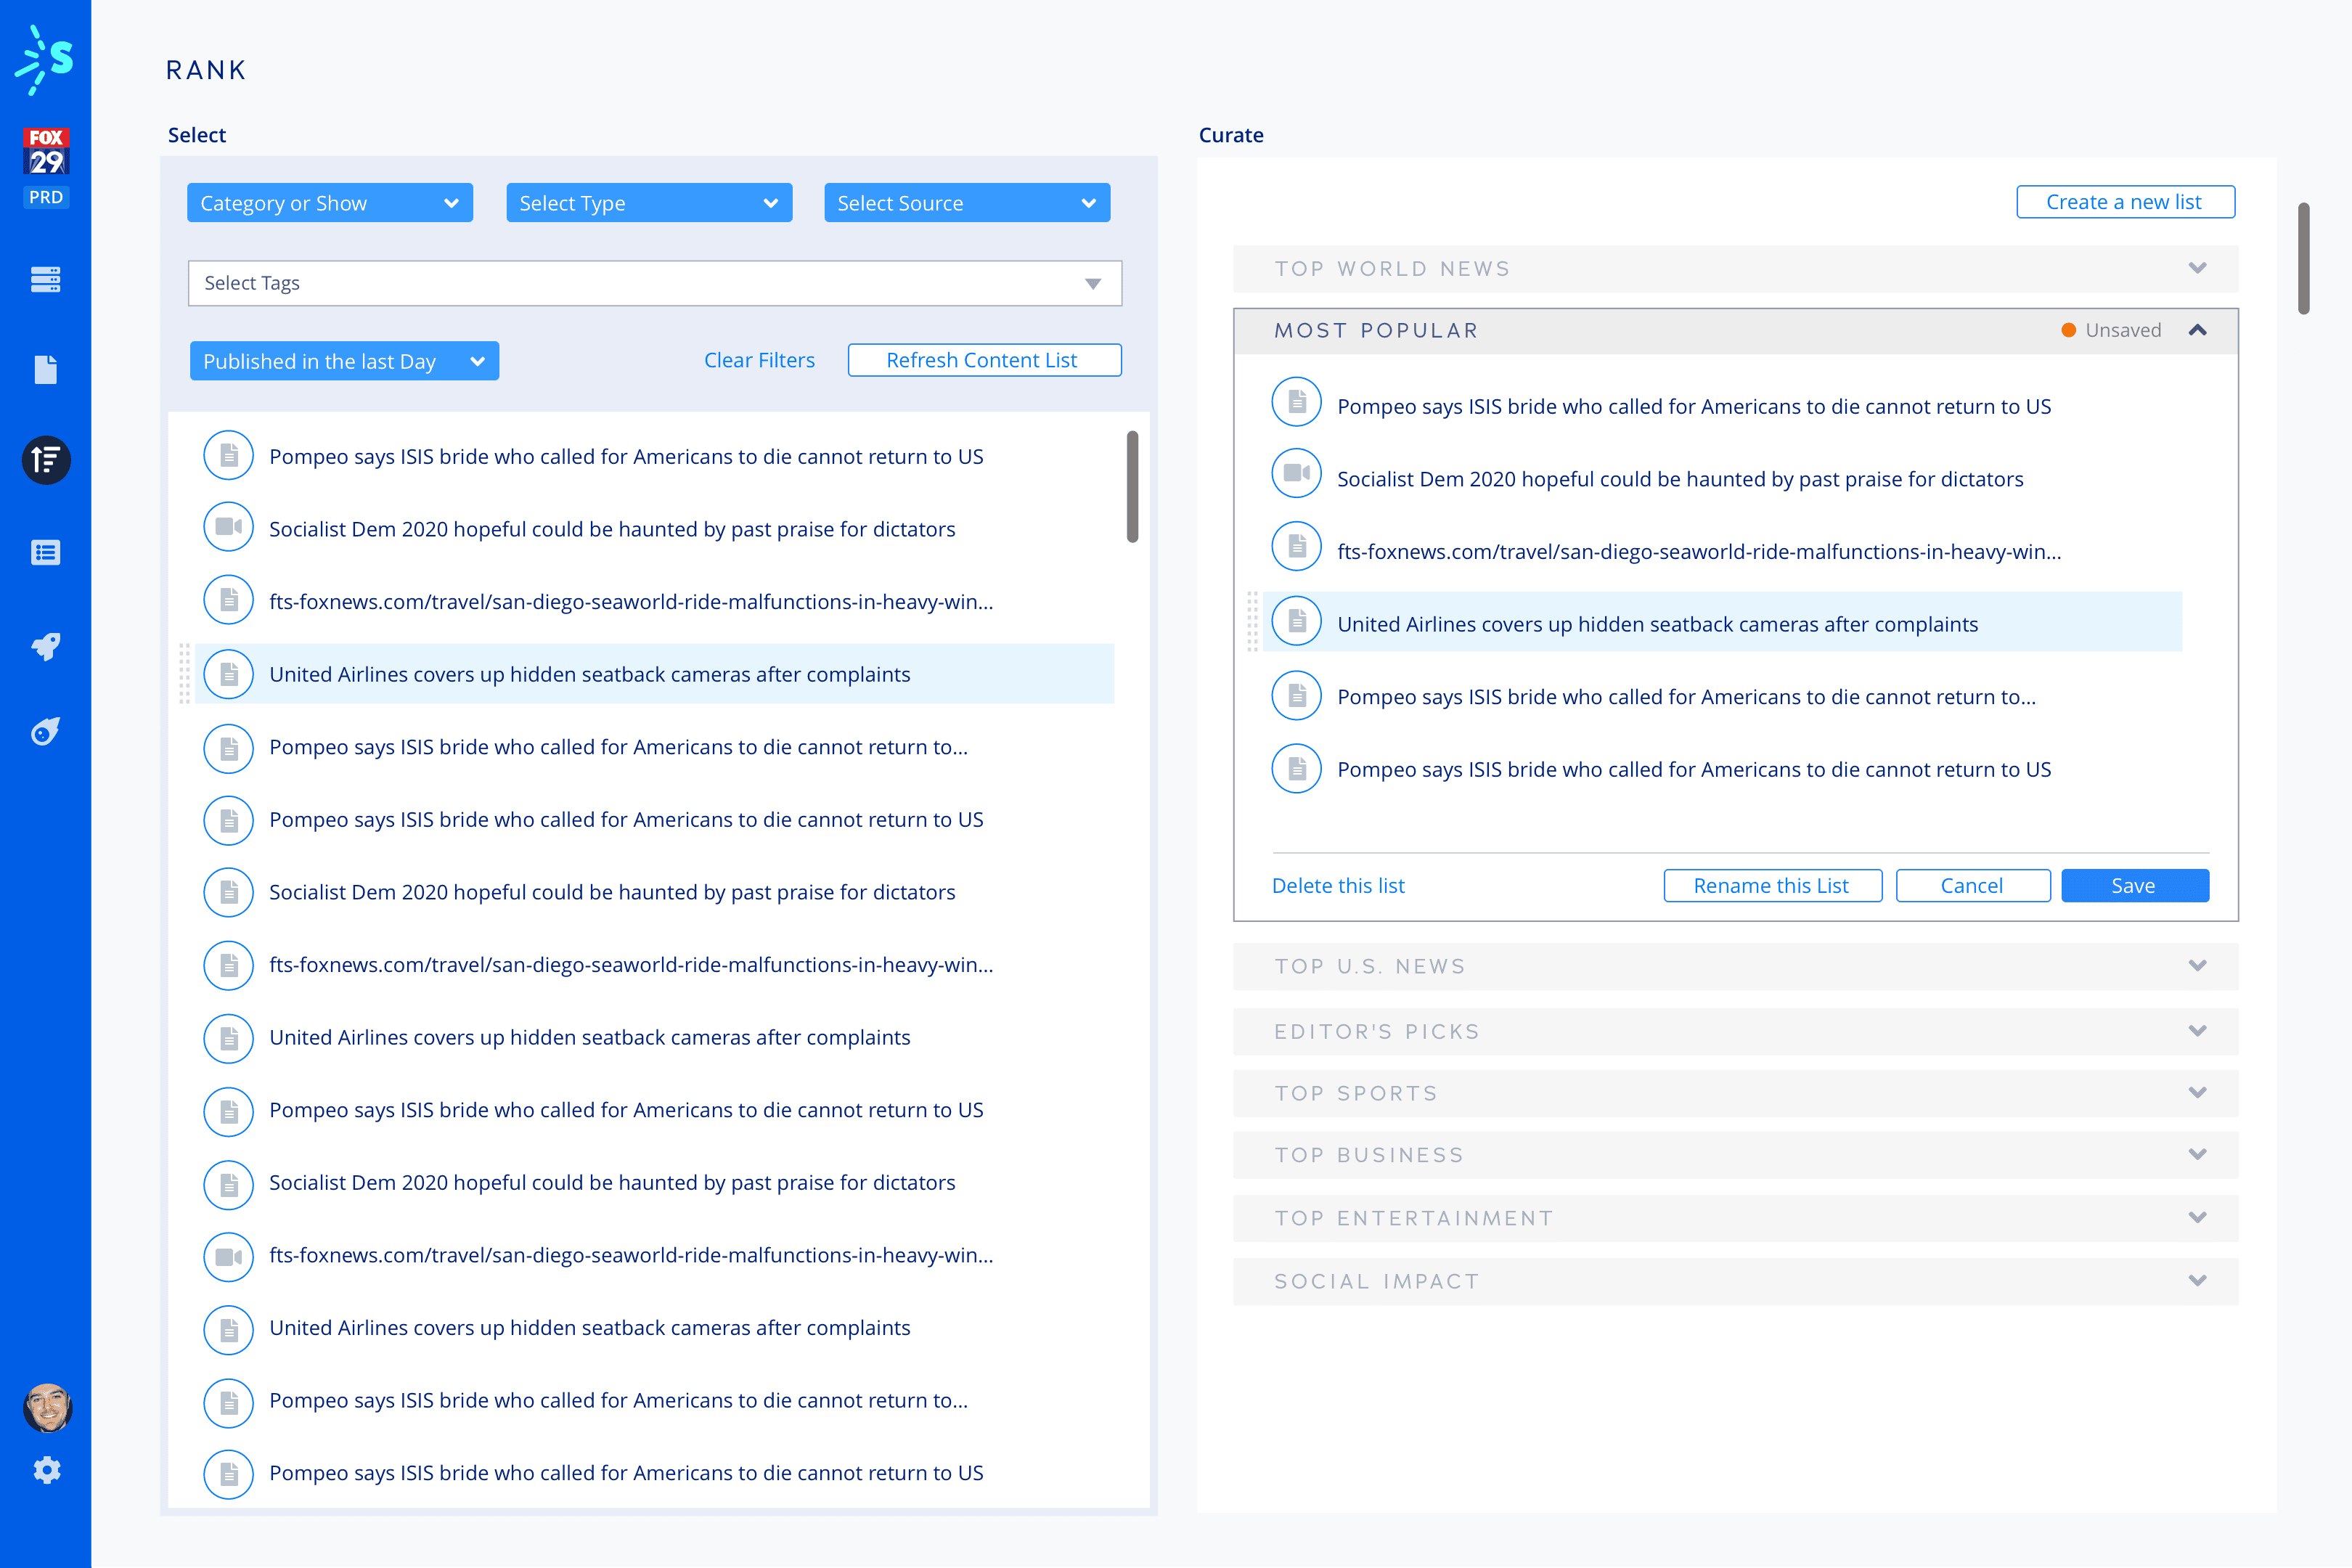Viewport: 2352px width, 1568px height.
Task: Open the document page icon in sidebar
Action: click(x=46, y=369)
